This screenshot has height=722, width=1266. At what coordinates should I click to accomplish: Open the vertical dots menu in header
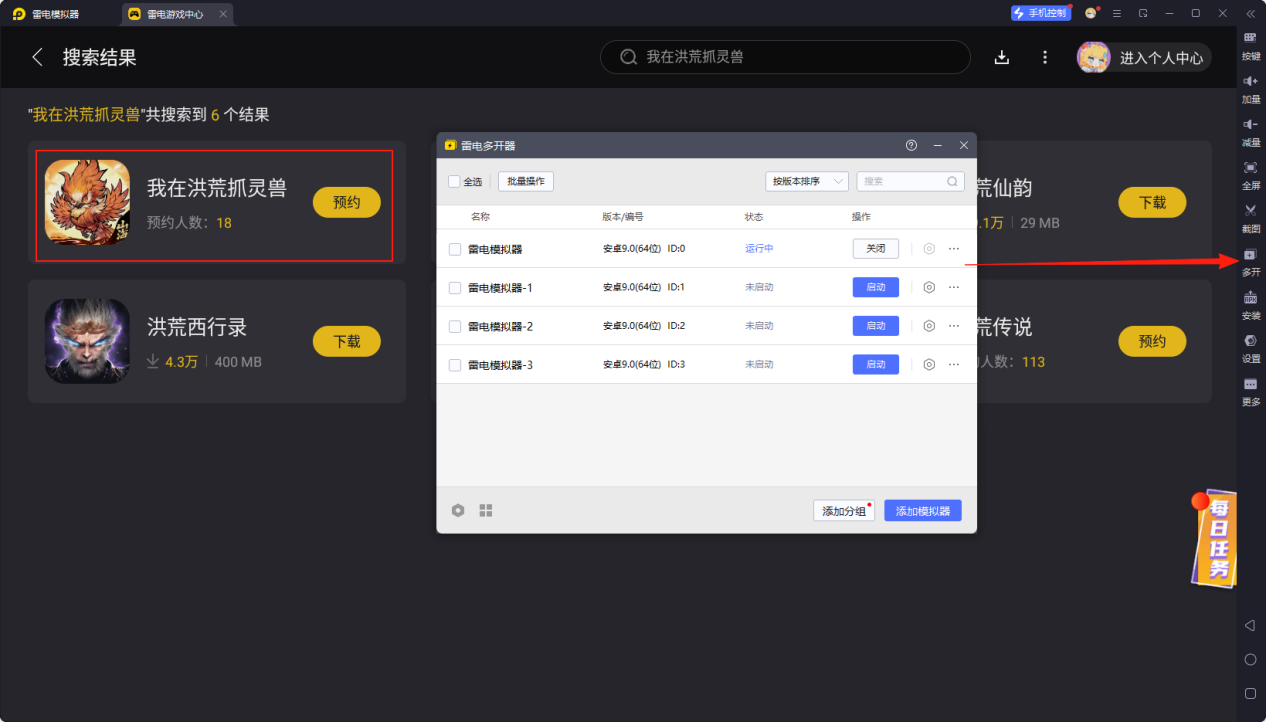(1045, 57)
